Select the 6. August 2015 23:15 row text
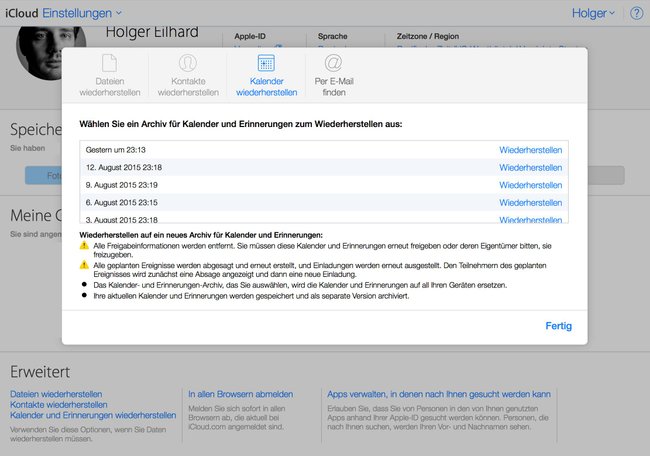This screenshot has width=650, height=456. pyautogui.click(x=121, y=203)
